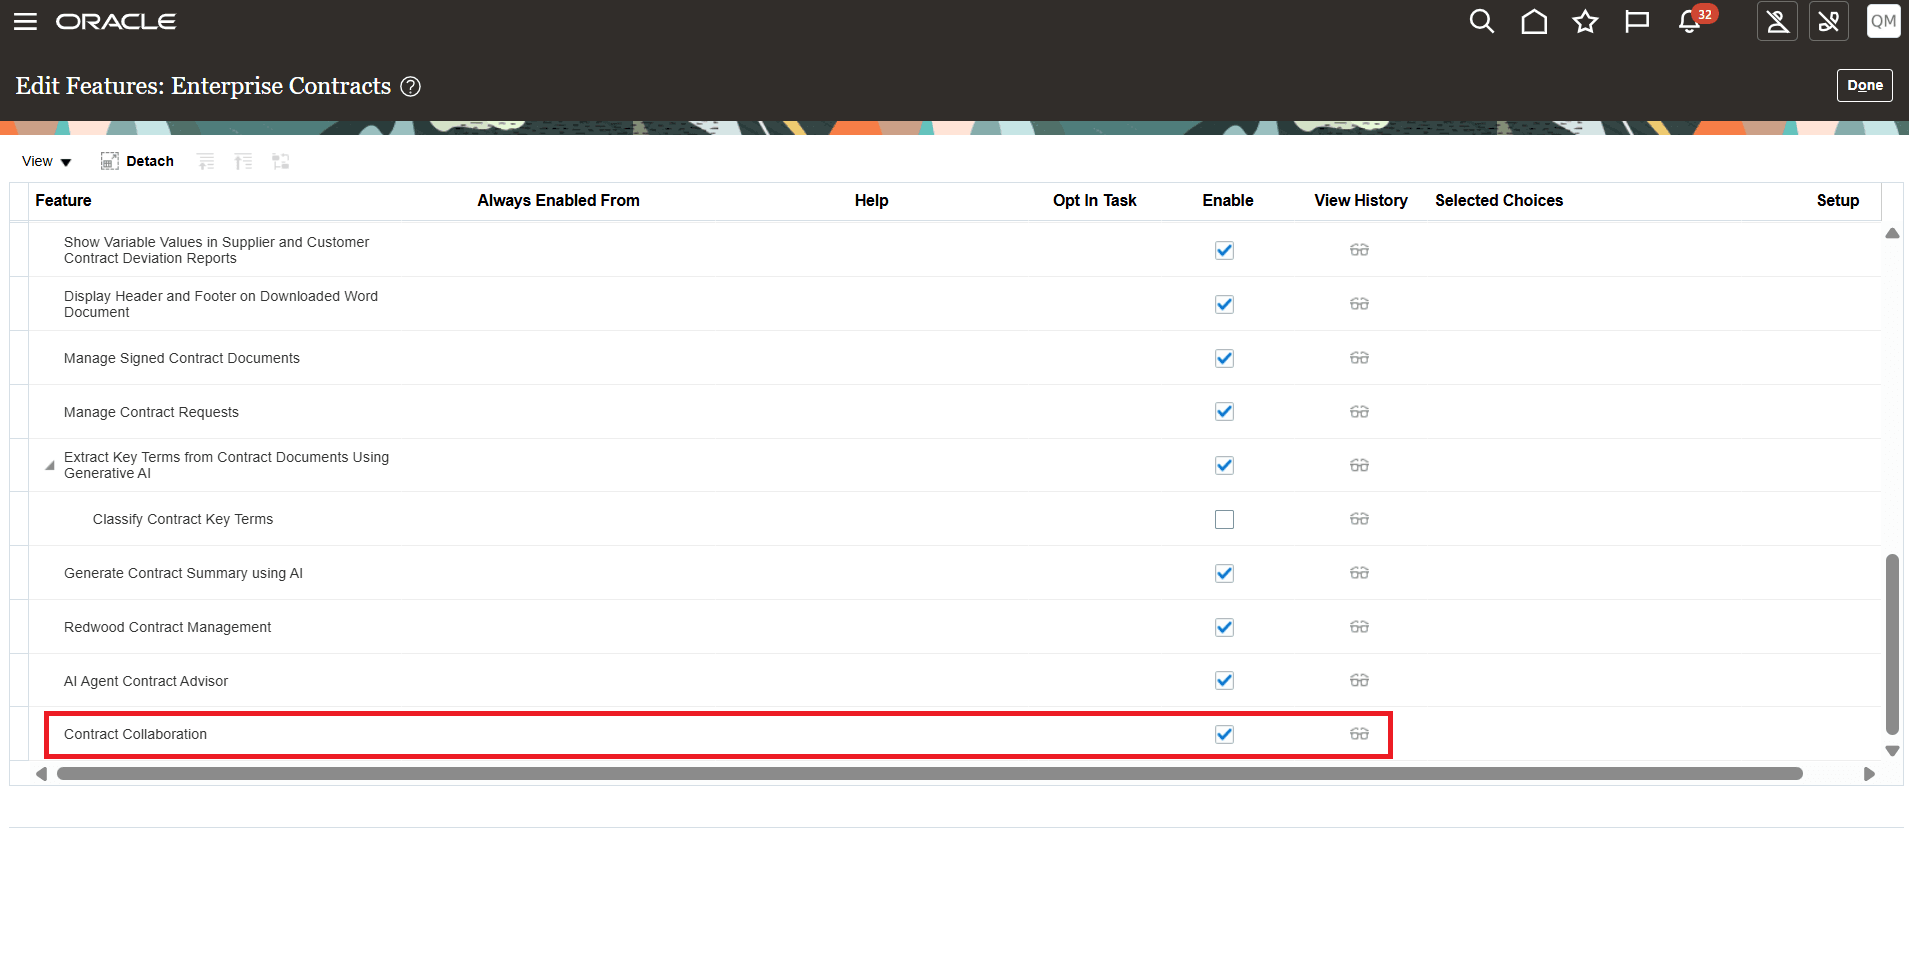Click the Oracle logo
This screenshot has height=970, width=1909.
point(116,21)
